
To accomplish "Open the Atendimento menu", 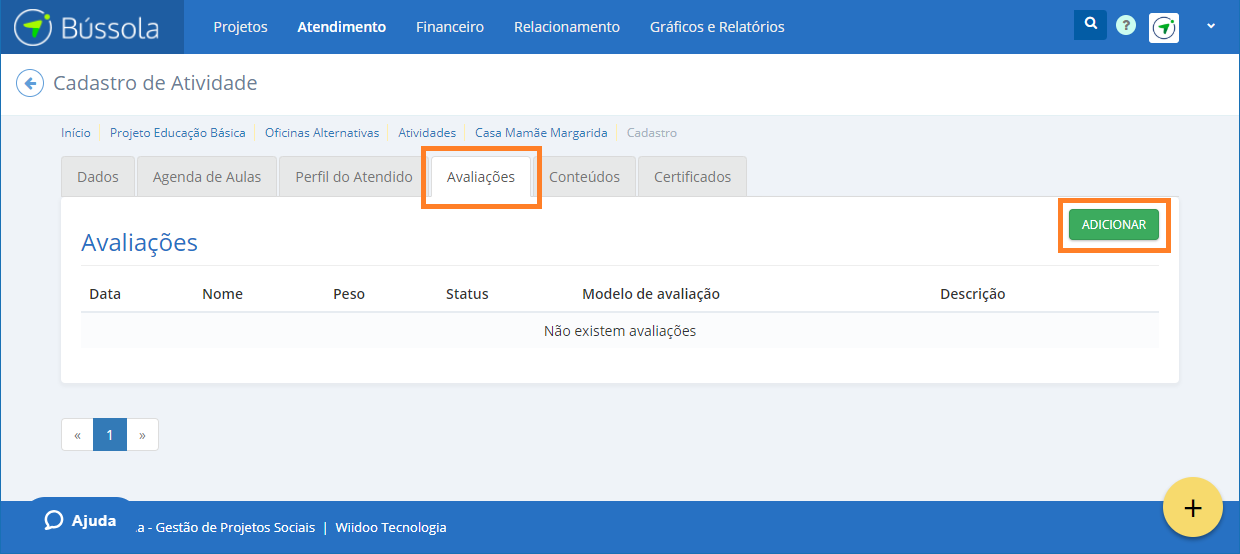I will coord(341,27).
